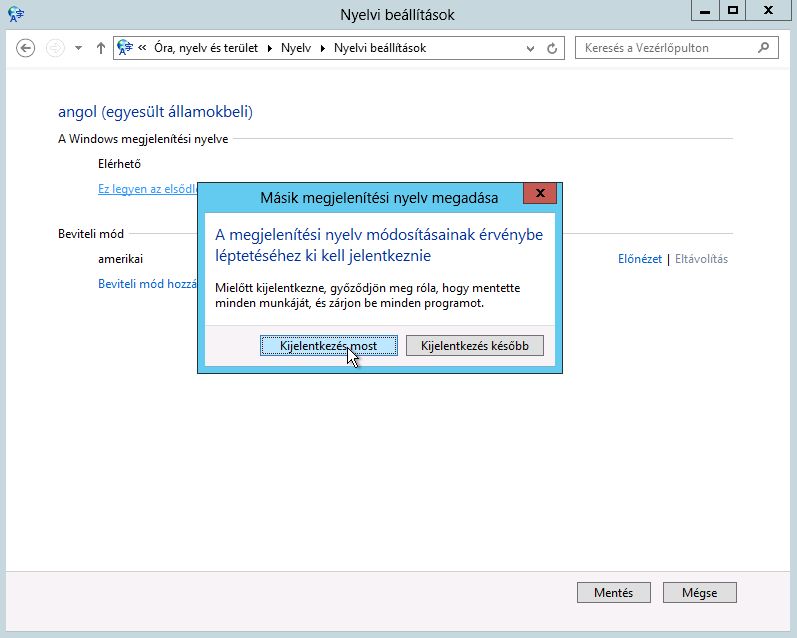The width and height of the screenshot is (797, 638).
Task: Click the language icon in address bar
Action: pyautogui.click(x=125, y=48)
